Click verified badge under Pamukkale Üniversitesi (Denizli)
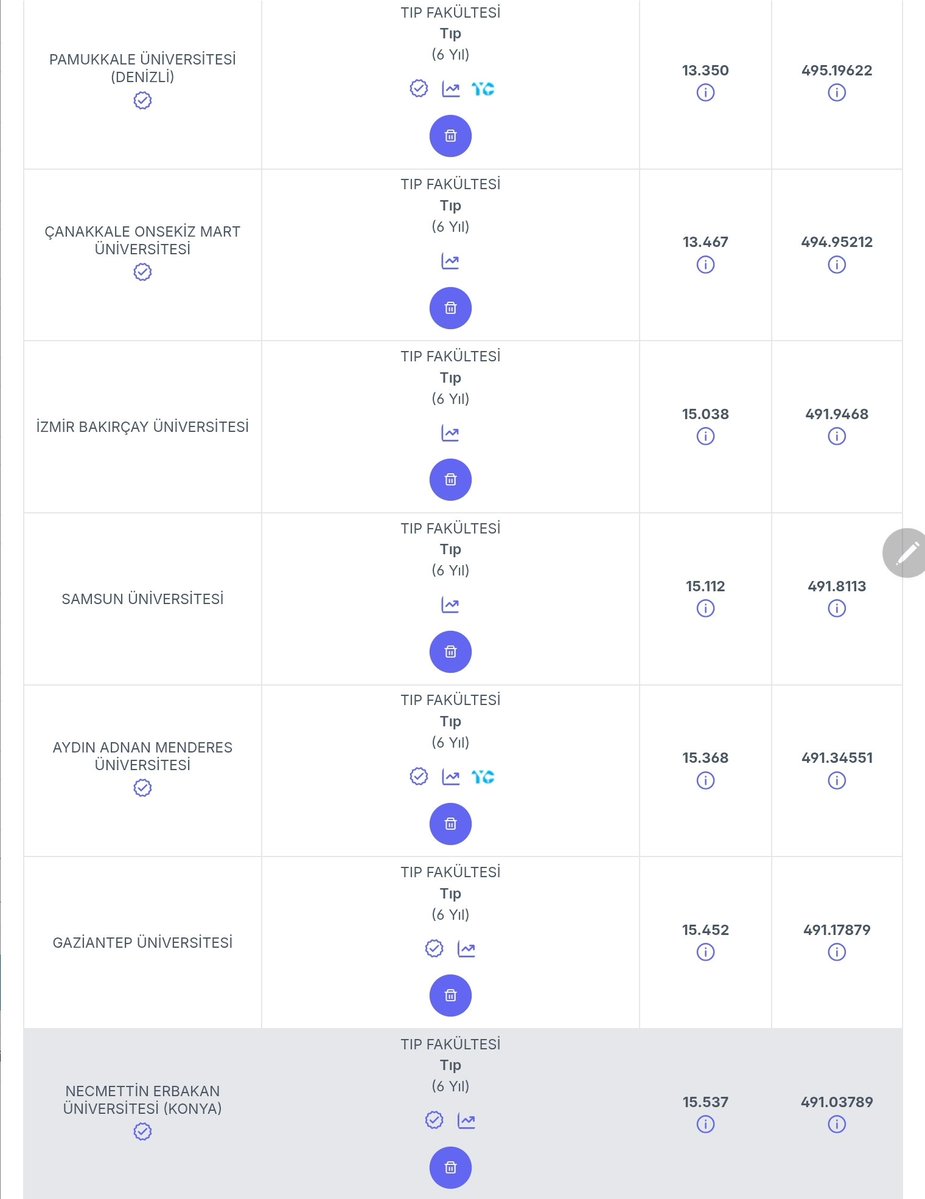Screen dimensions: 925x1199 click(x=142, y=100)
